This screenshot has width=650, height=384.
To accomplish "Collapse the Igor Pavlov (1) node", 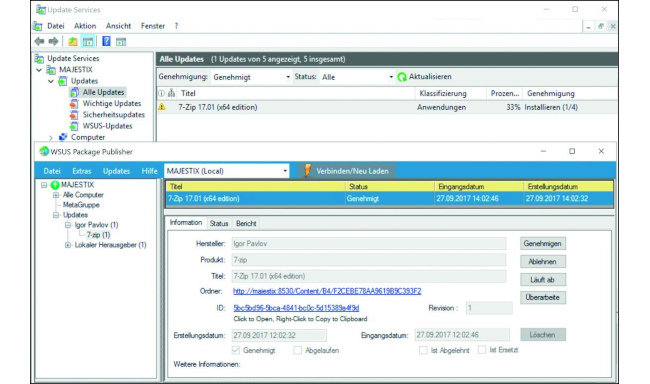I will point(68,225).
